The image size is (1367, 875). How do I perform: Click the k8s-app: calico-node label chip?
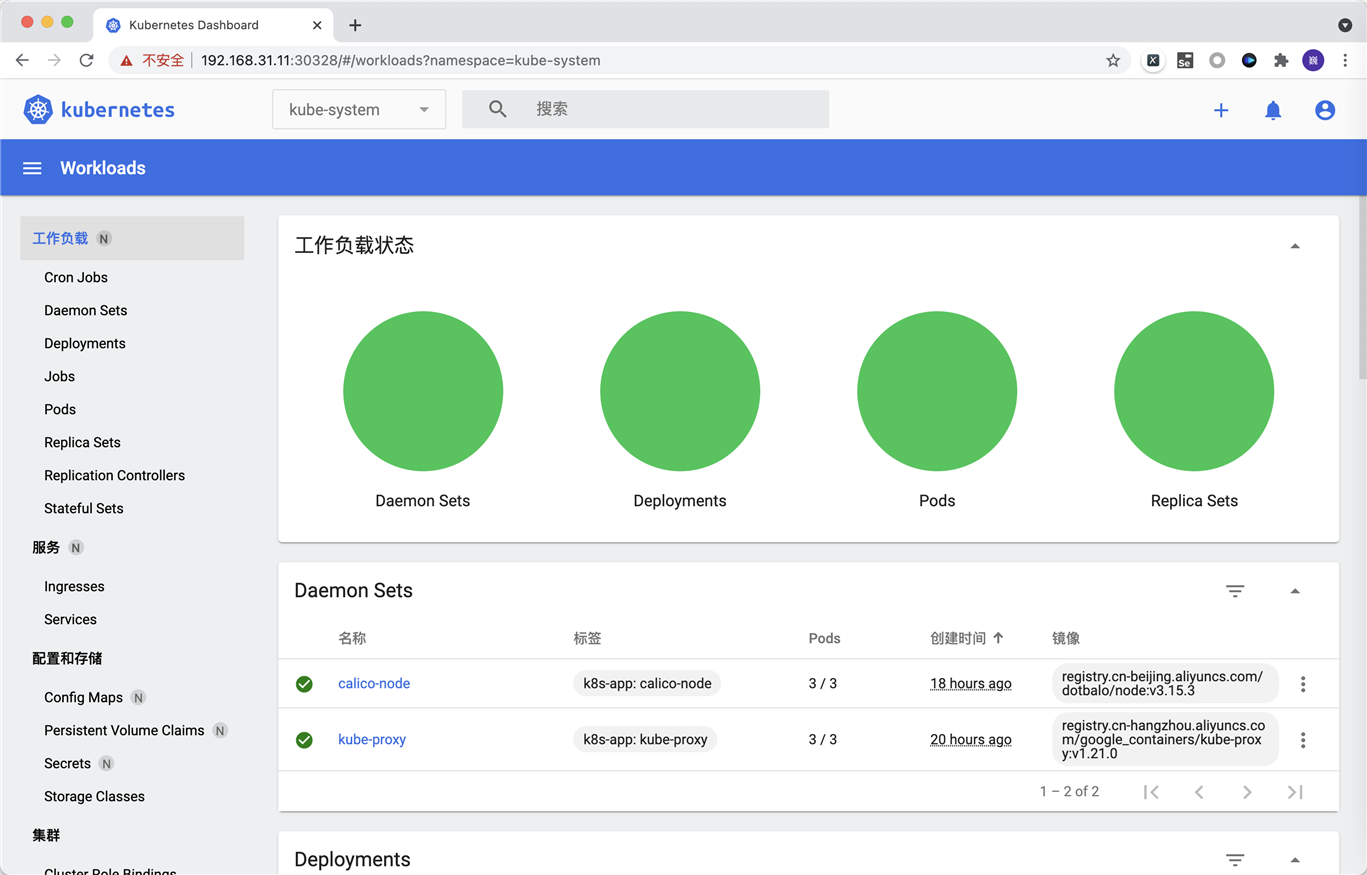point(647,684)
